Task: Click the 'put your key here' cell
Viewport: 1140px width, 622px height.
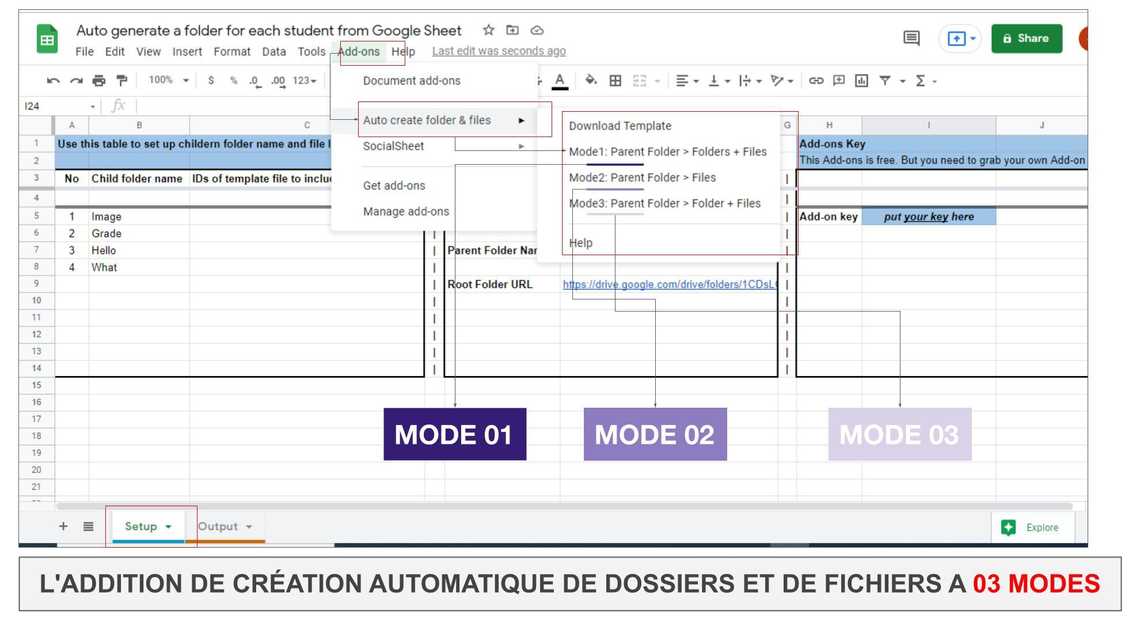Action: [x=928, y=217]
